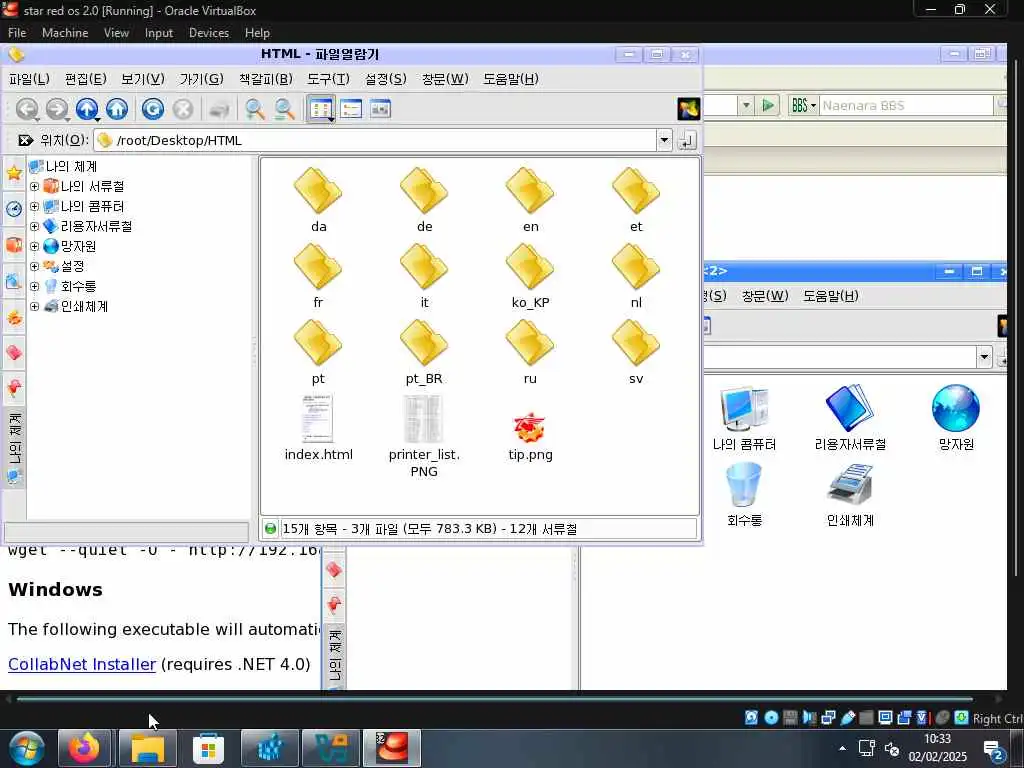1024x768 pixels.
Task: Open File Explorer from Windows taskbar
Action: [148, 748]
